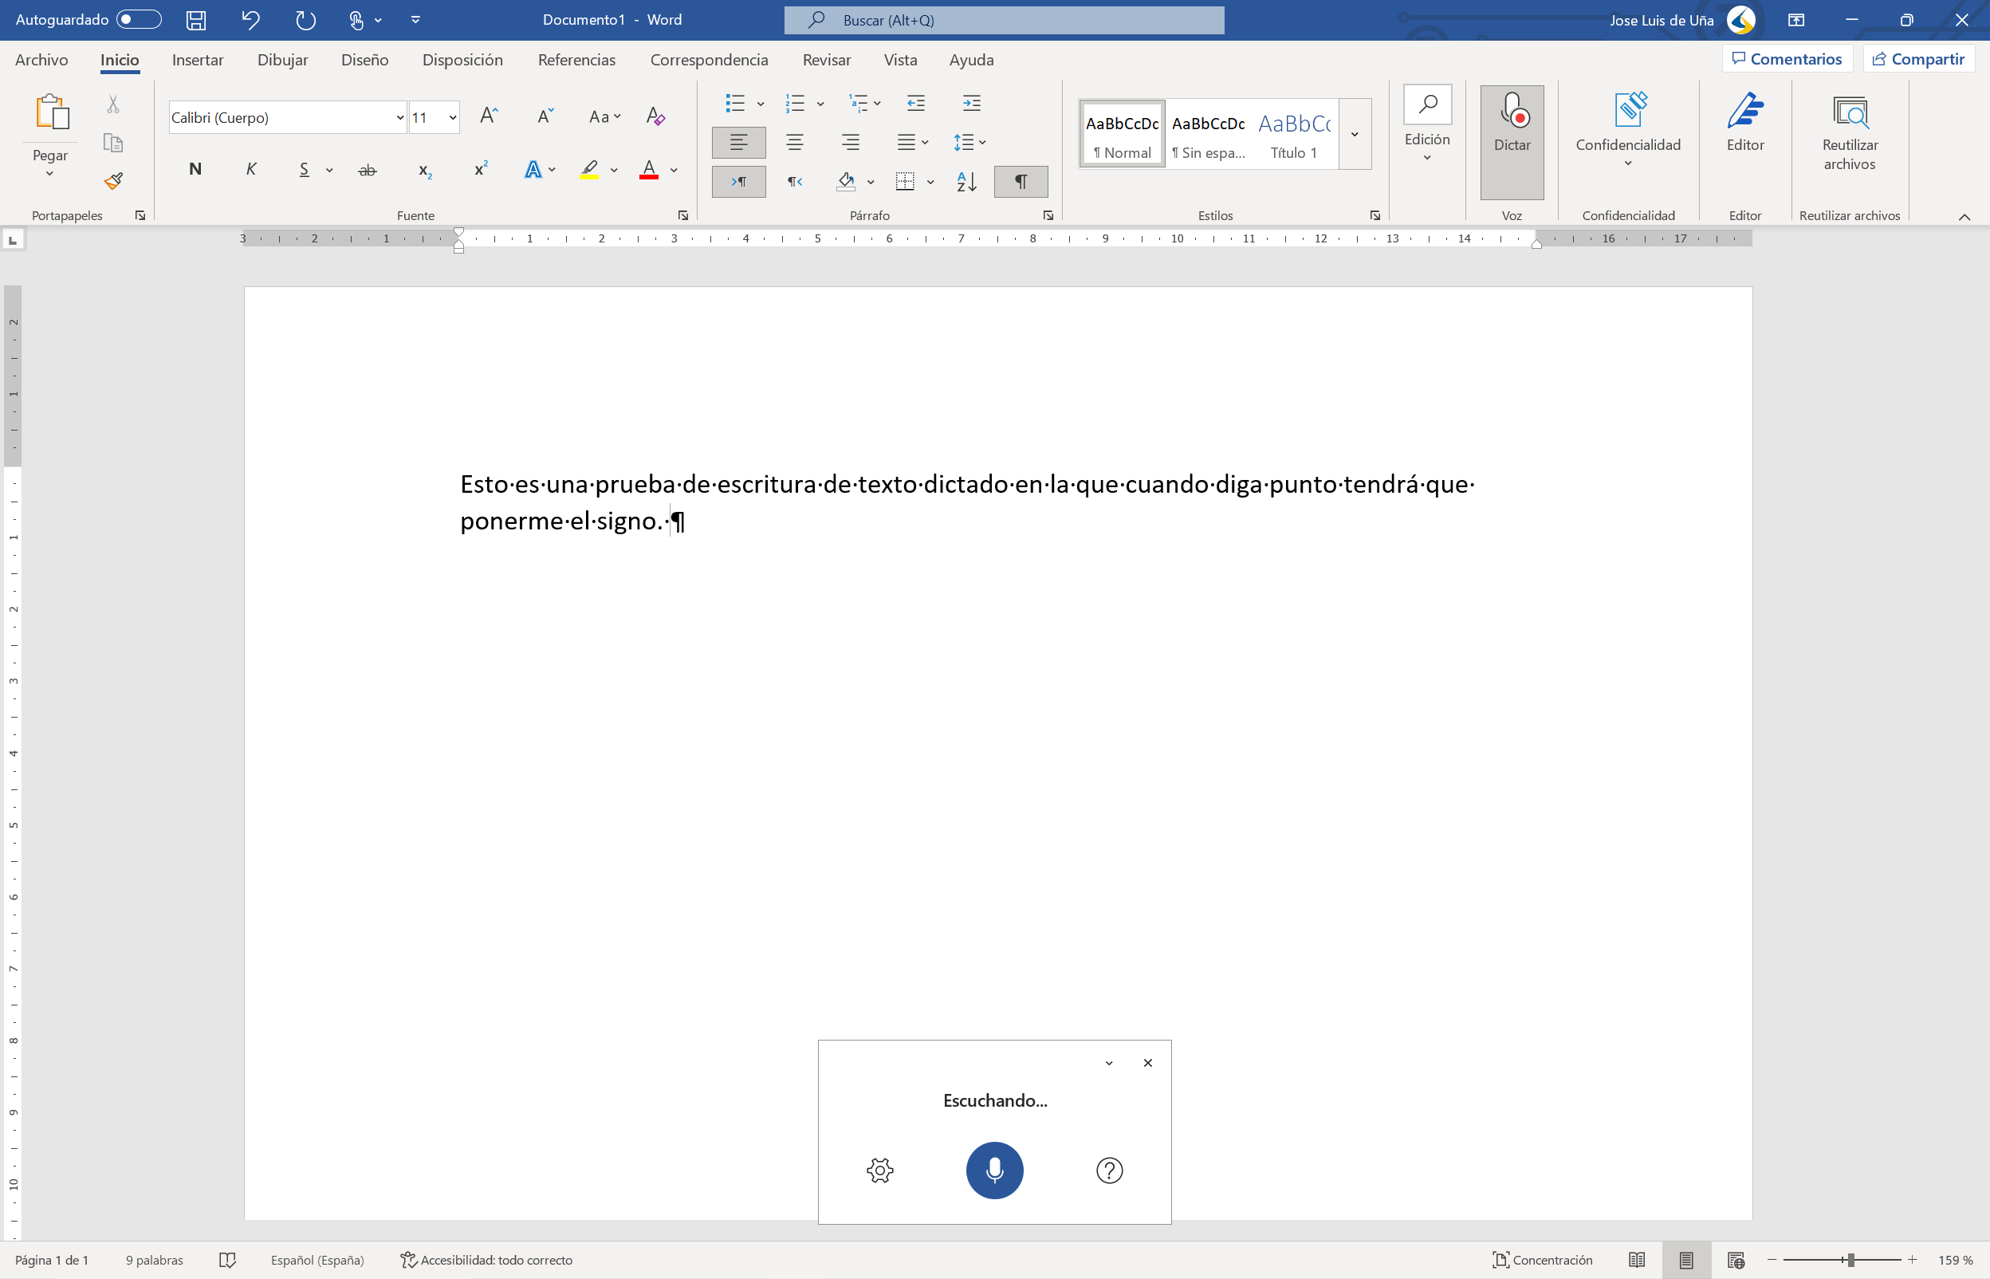Select the Cortar (cut) scissors icon

coord(113,103)
